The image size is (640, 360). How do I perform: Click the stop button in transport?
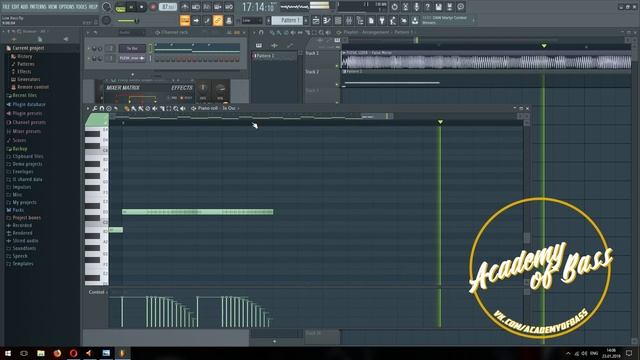tap(142, 7)
